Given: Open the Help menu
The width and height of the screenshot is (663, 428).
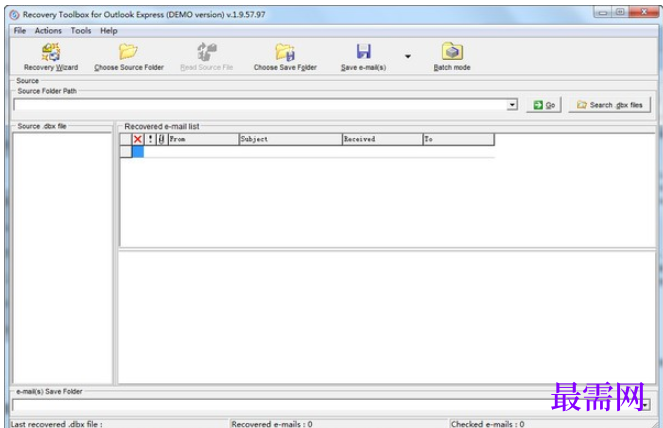Looking at the screenshot, I should (x=109, y=30).
